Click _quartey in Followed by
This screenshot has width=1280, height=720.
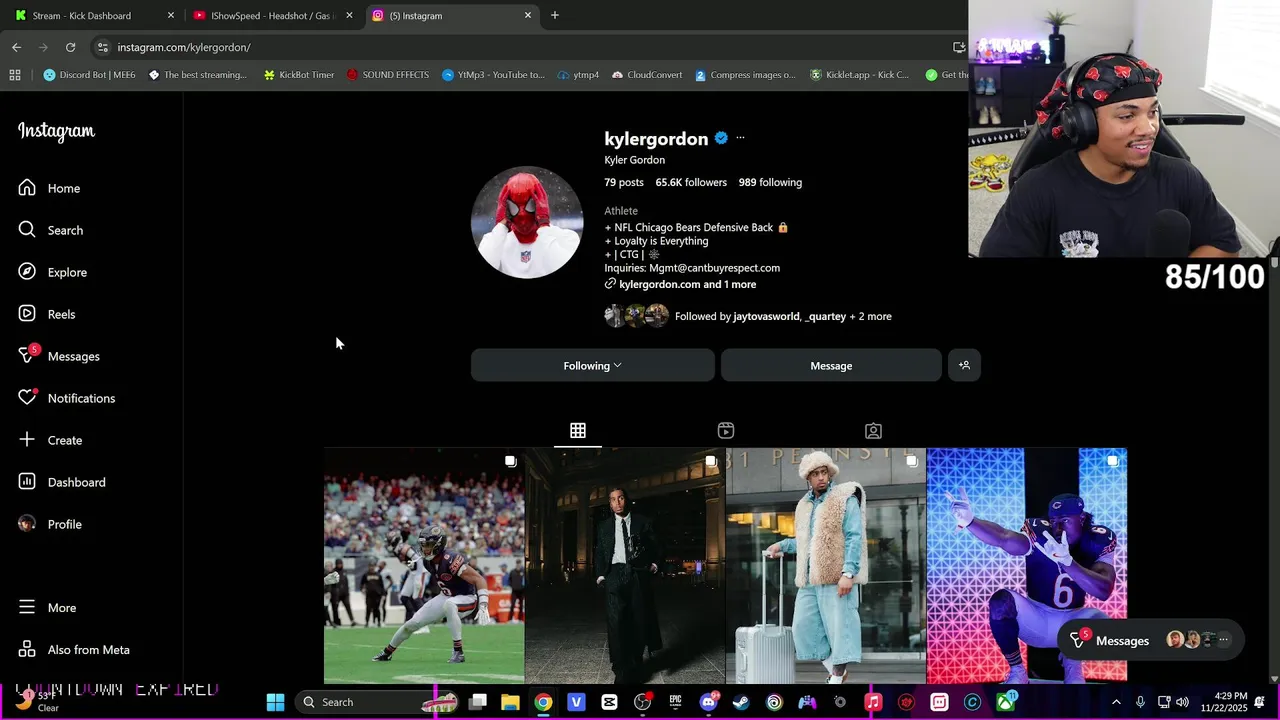coord(826,316)
